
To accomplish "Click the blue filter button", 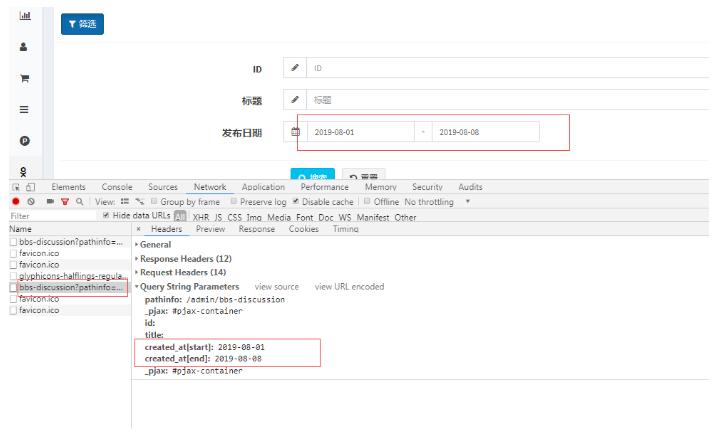I will pyautogui.click(x=82, y=24).
